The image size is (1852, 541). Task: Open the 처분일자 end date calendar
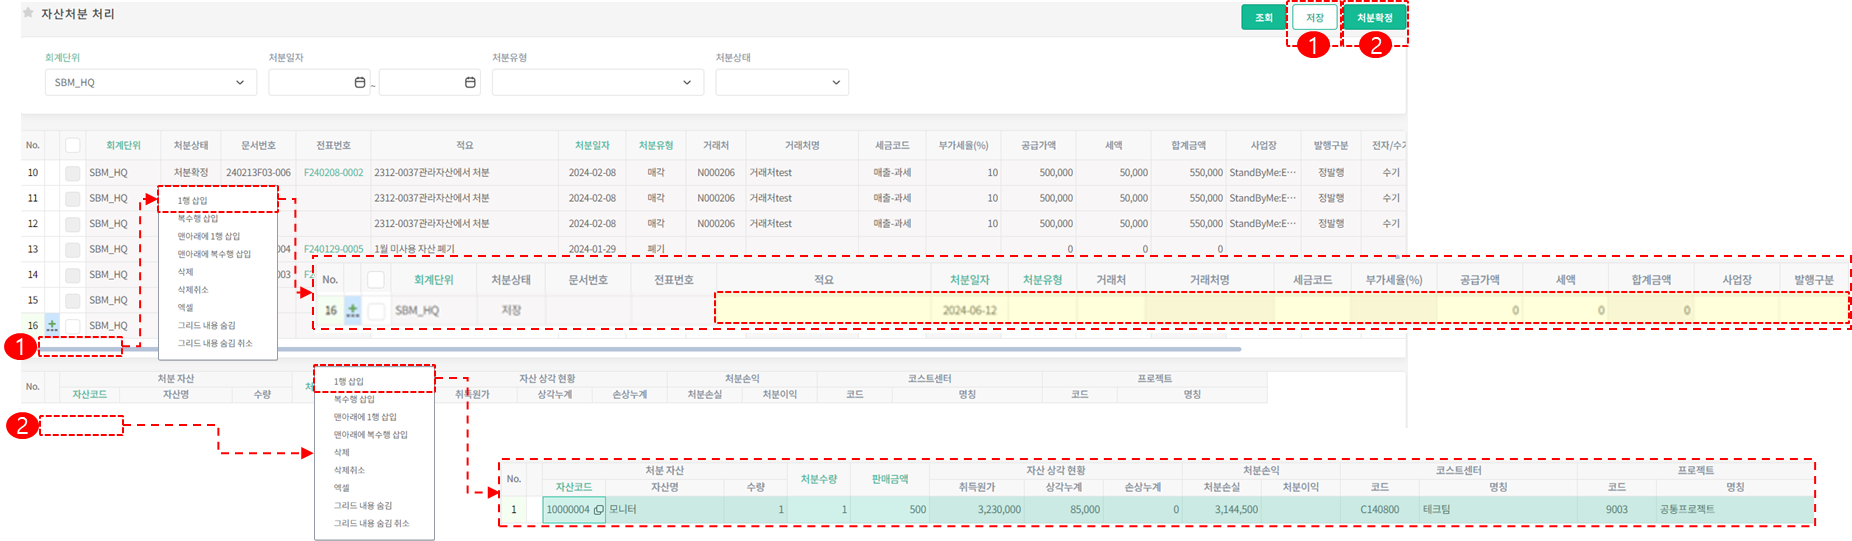[x=470, y=83]
